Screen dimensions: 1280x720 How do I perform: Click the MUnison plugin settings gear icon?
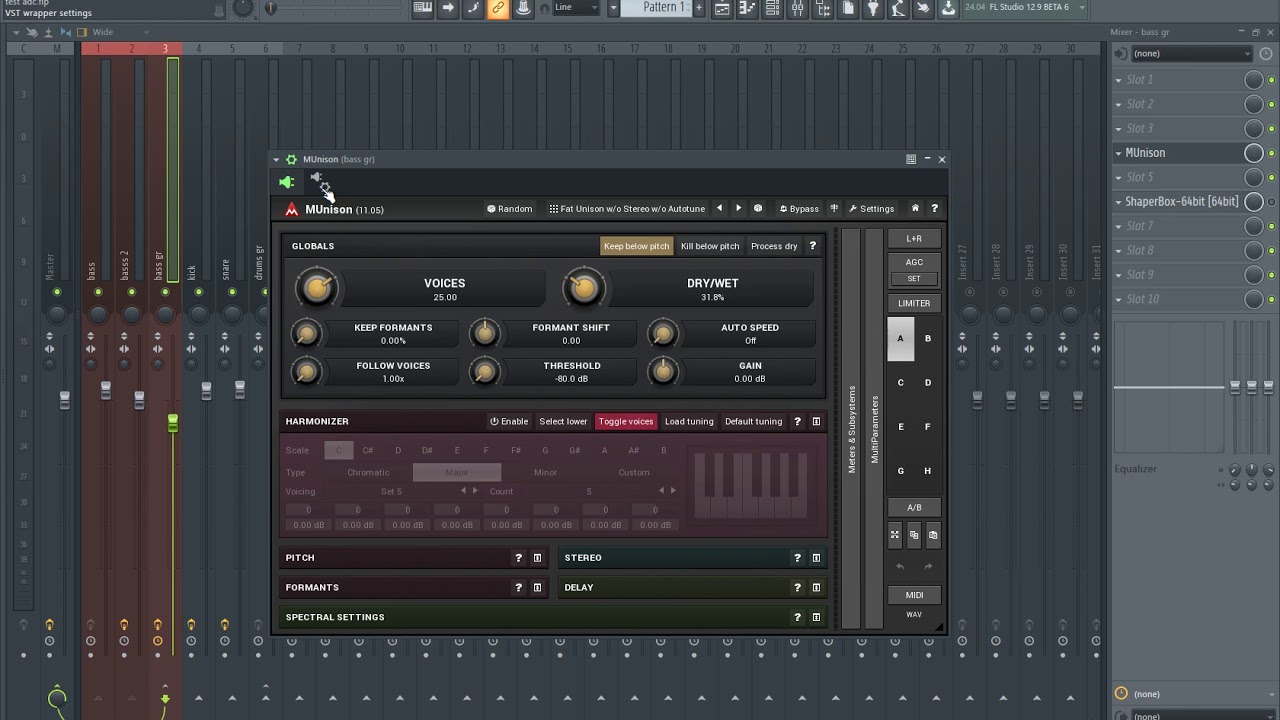(291, 159)
